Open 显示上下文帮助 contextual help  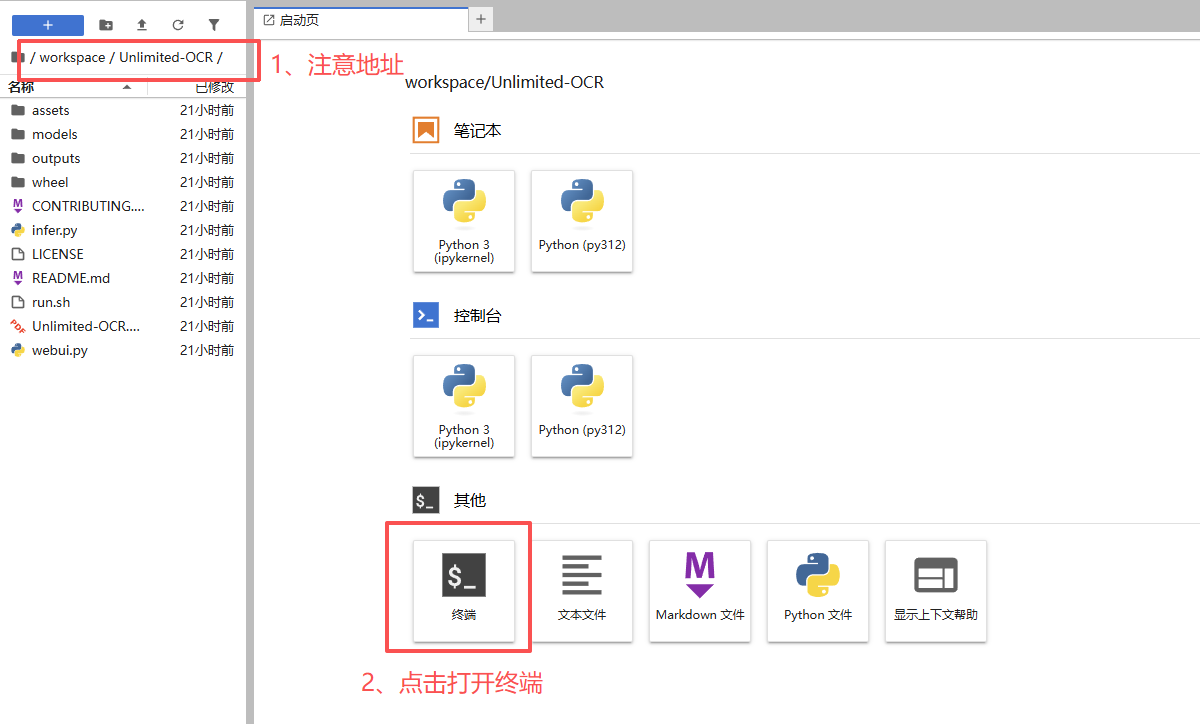coord(936,591)
